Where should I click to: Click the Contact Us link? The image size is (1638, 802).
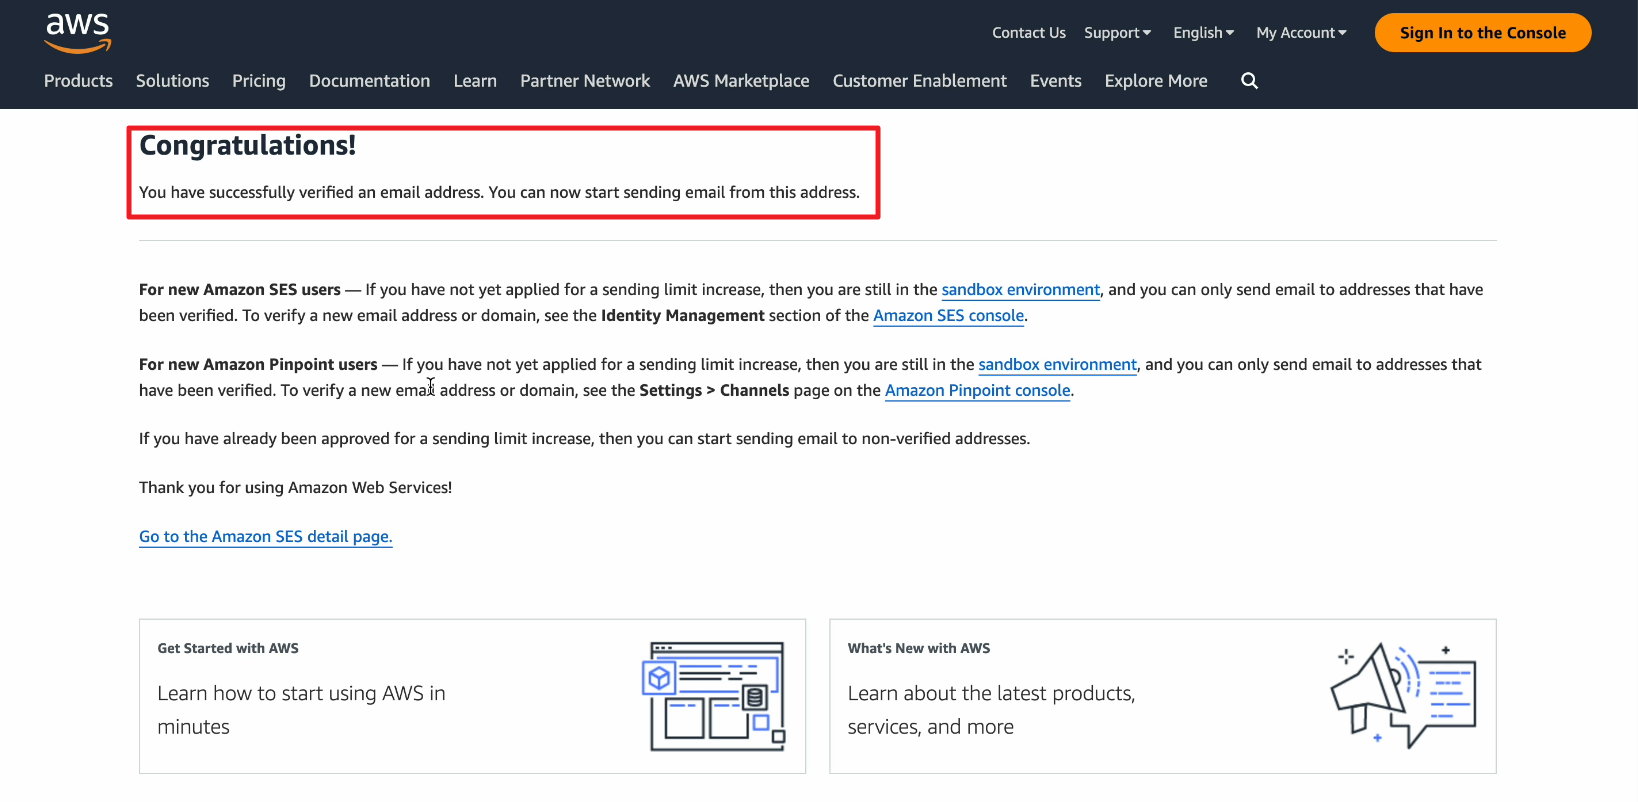[x=1028, y=33]
